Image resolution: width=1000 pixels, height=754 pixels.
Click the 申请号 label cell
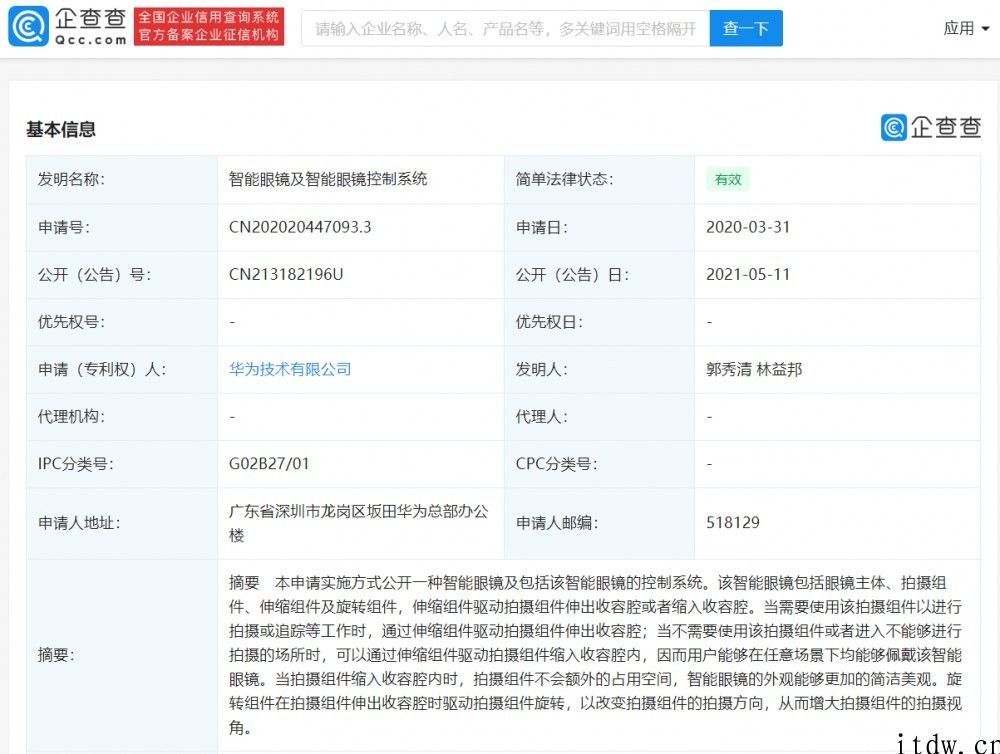click(x=121, y=227)
